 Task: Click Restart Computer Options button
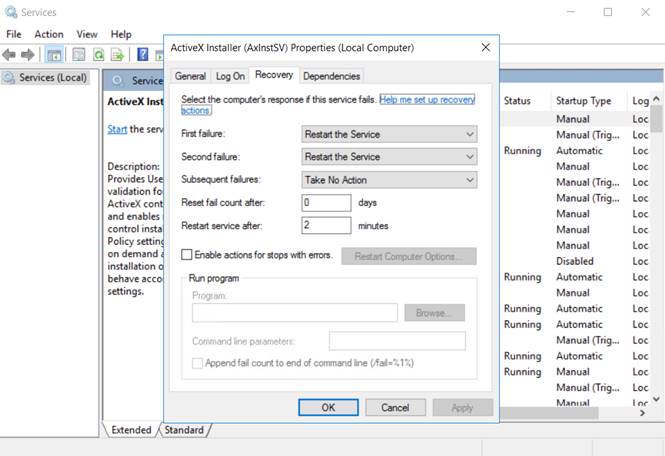pos(409,257)
